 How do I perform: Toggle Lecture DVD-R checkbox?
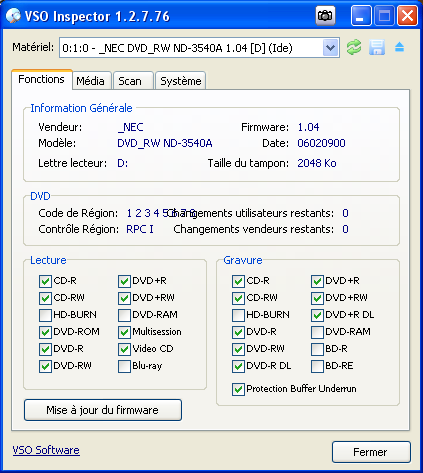click(45, 349)
